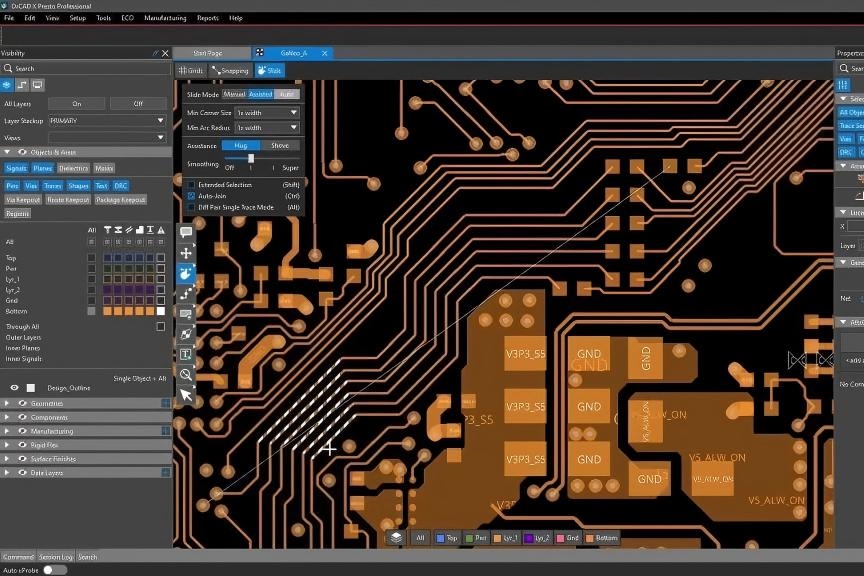864x576 pixels.
Task: Select the arrow selection tool
Action: click(187, 395)
